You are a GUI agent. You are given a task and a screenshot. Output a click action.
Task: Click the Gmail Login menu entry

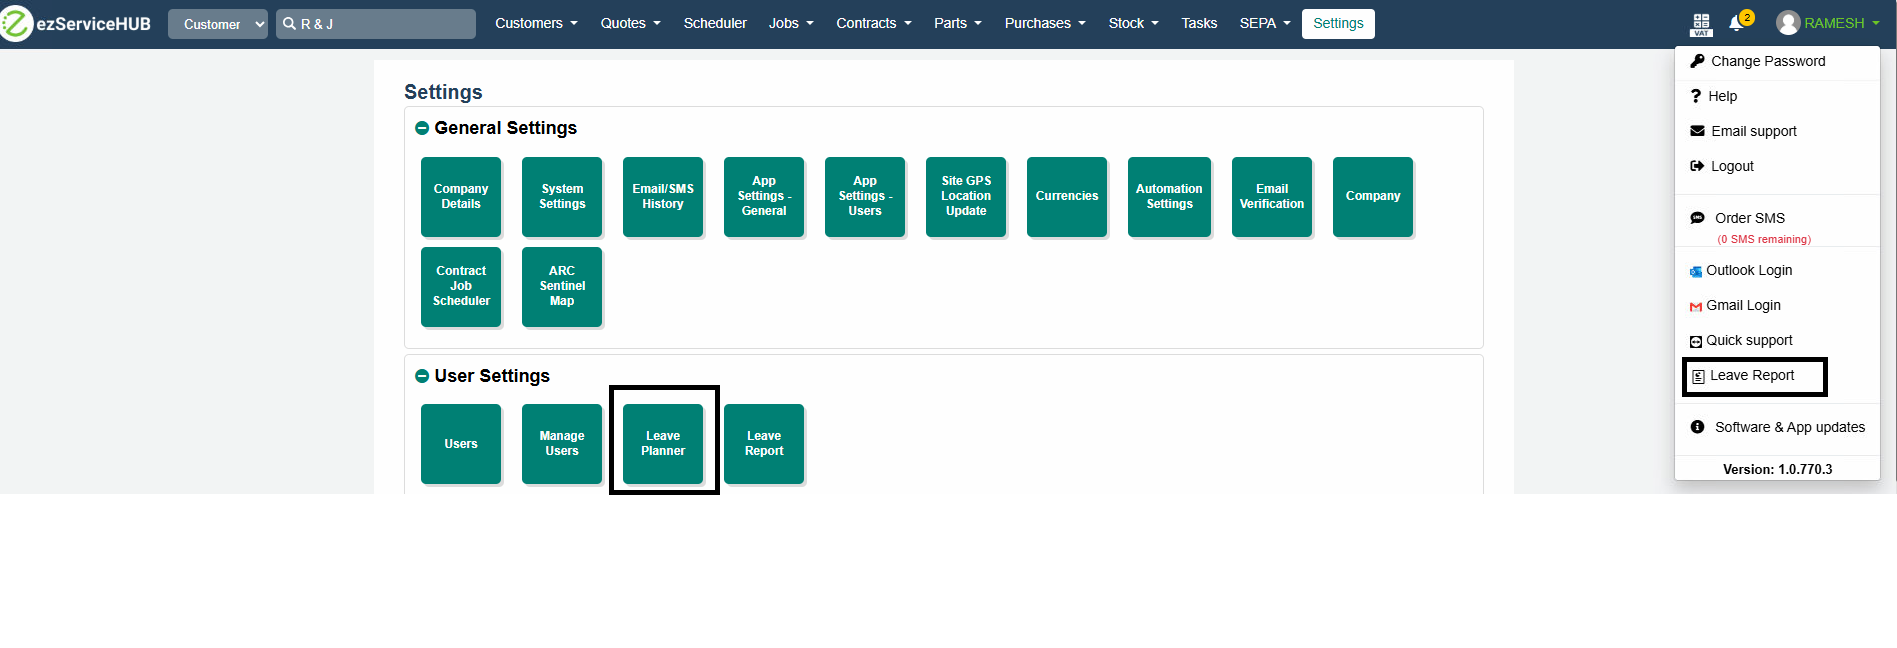pos(1742,306)
